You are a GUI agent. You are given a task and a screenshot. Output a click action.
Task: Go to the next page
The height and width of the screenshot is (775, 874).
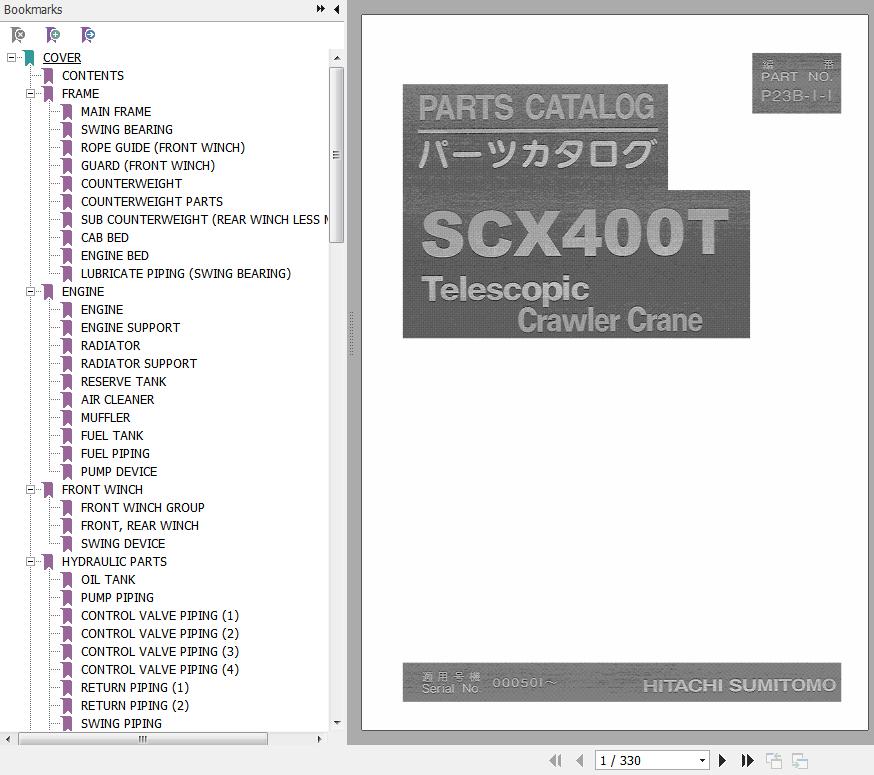pos(723,761)
